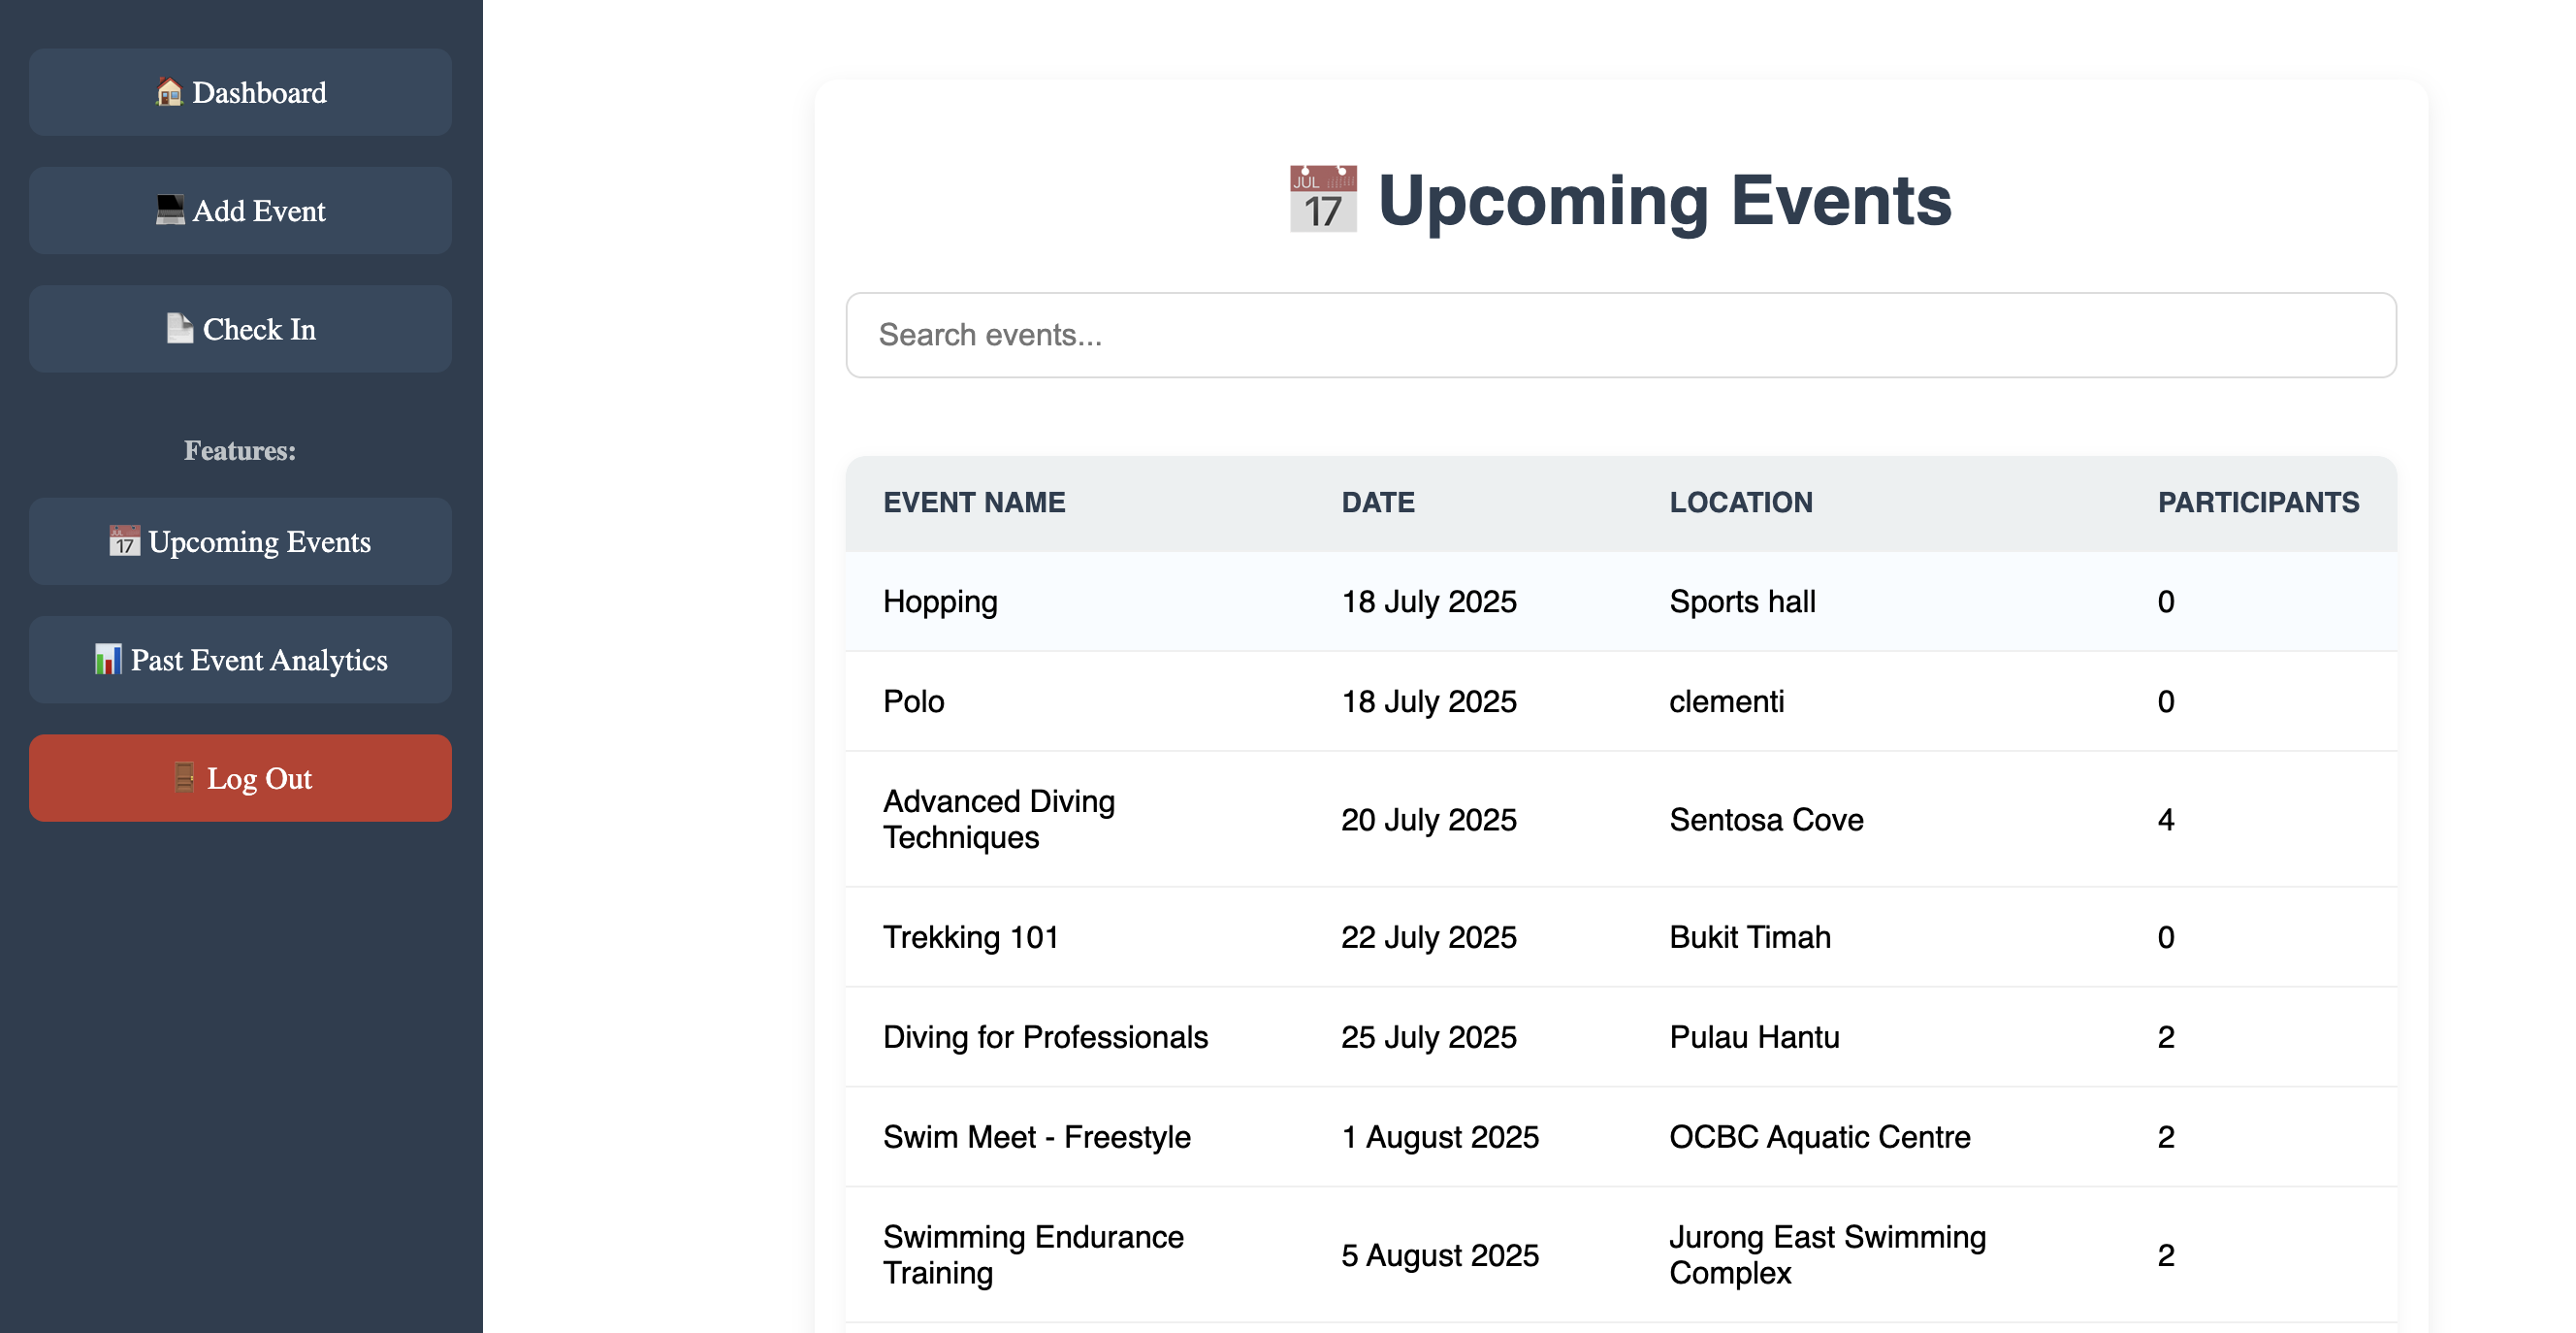Click the Participants column header

coord(2257,502)
